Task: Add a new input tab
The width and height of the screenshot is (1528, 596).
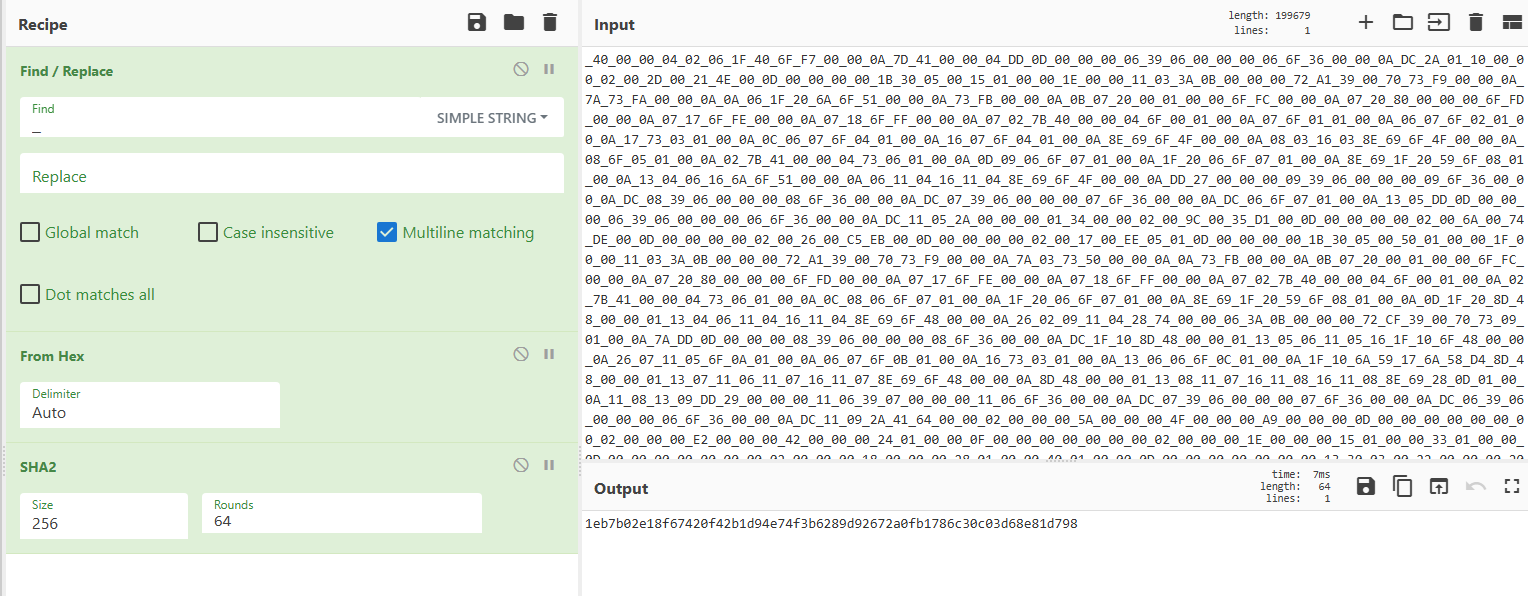Action: click(x=1366, y=23)
